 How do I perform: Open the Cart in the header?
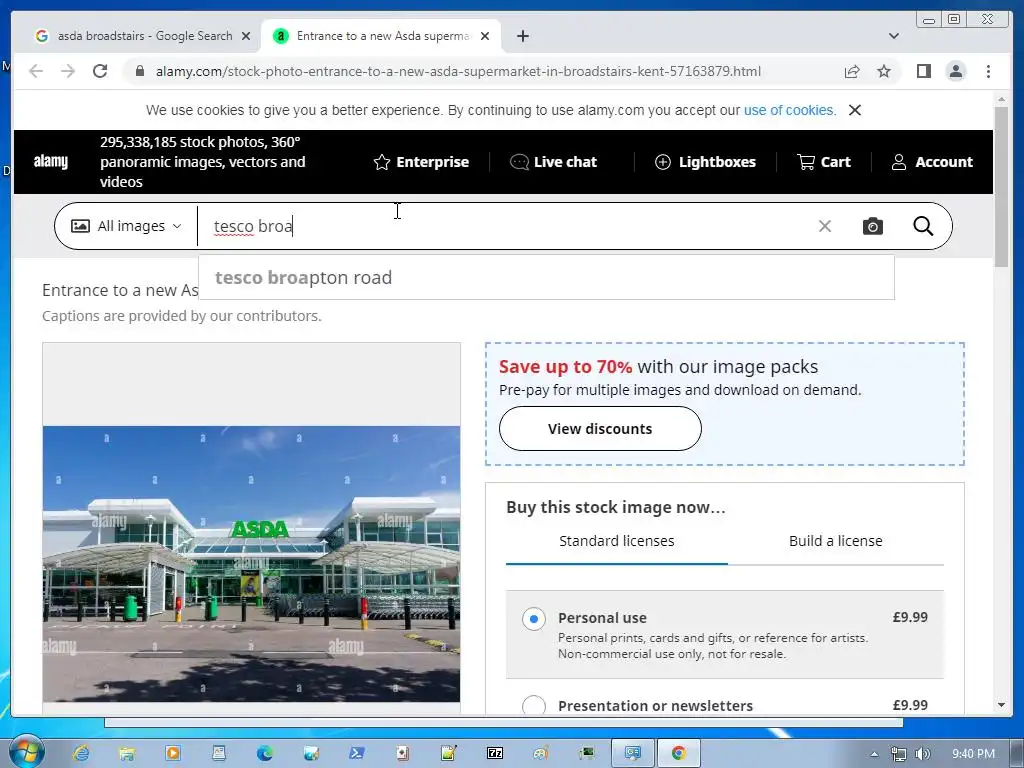coord(824,162)
